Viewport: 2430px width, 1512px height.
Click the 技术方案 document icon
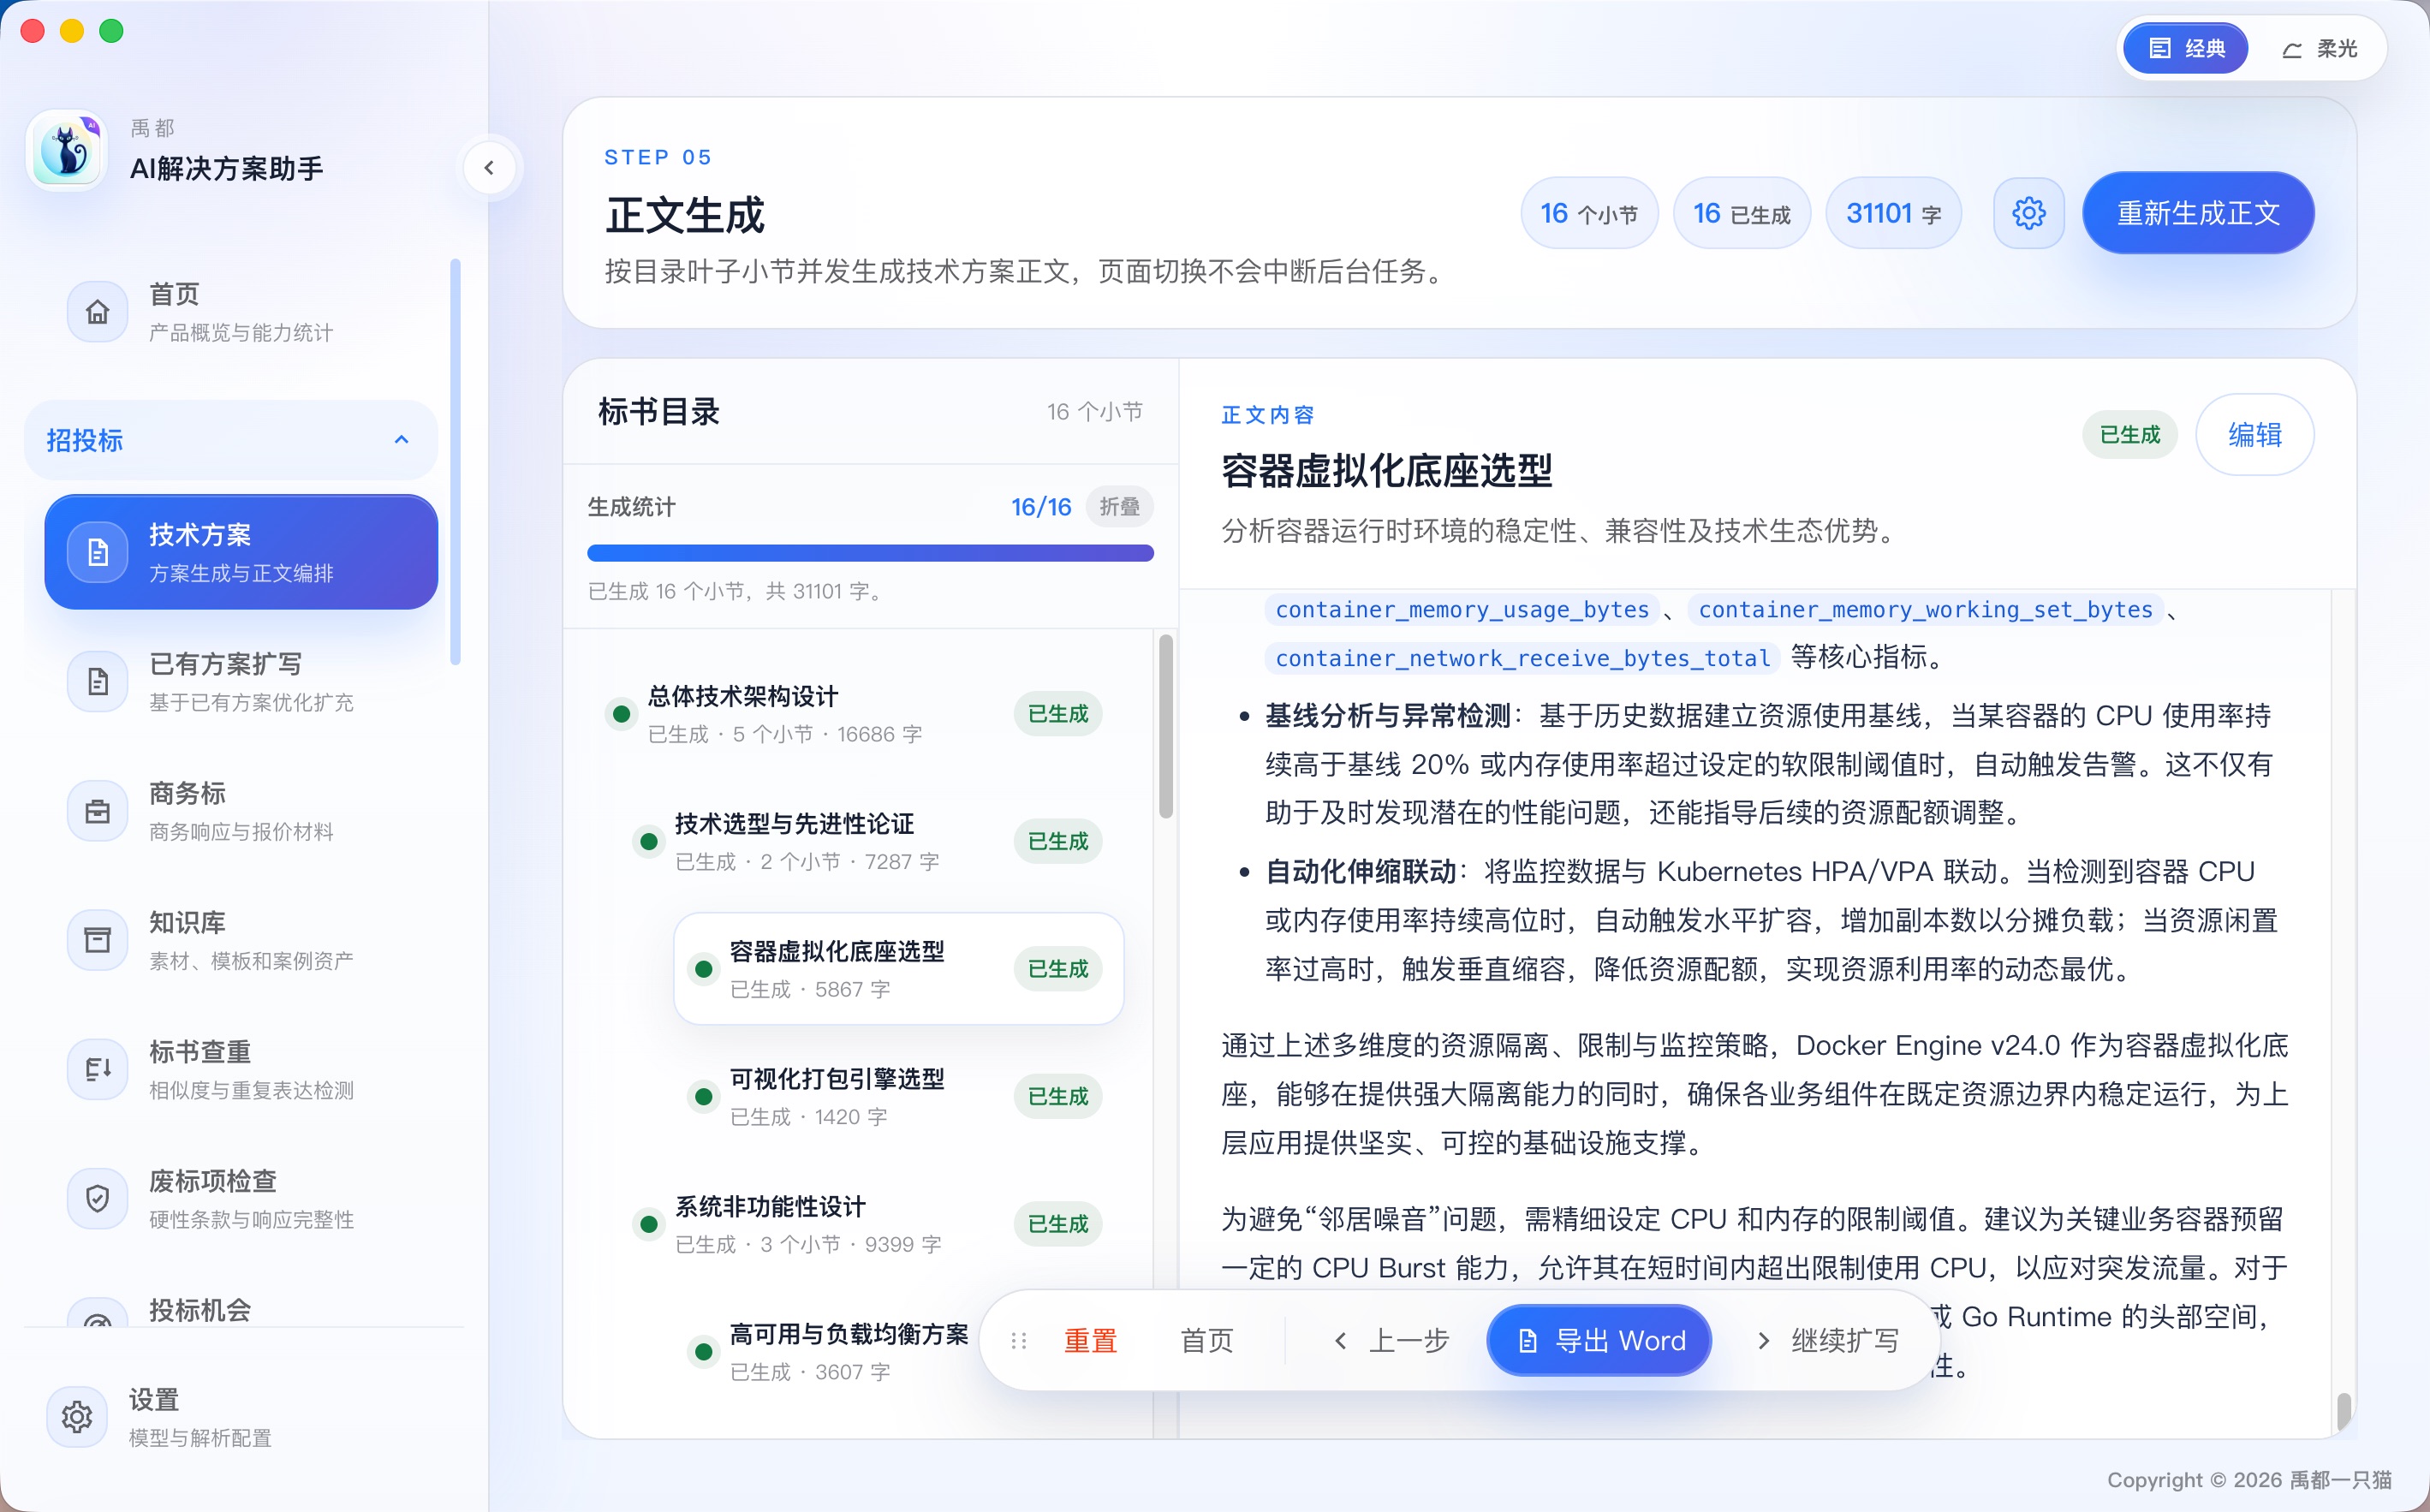97,552
